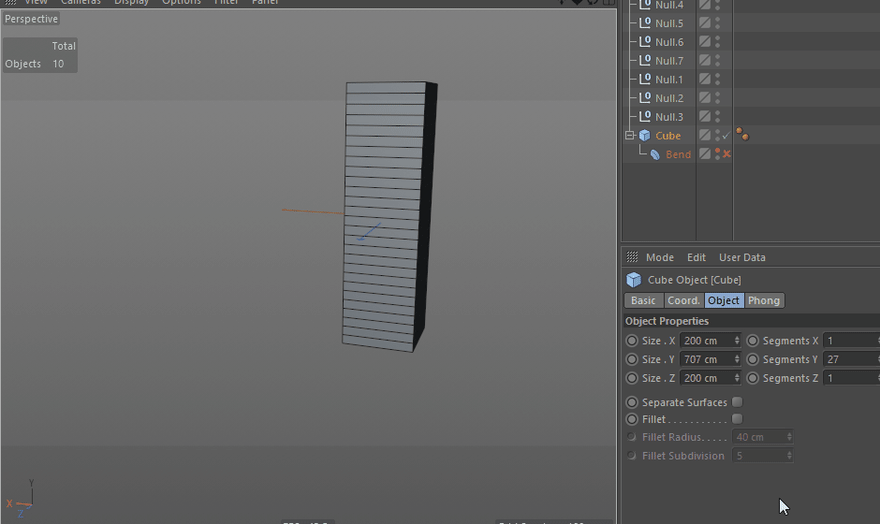Viewport: 880px width, 524px height.
Task: Select the Bend deformer name in the tree
Action: (x=678, y=154)
